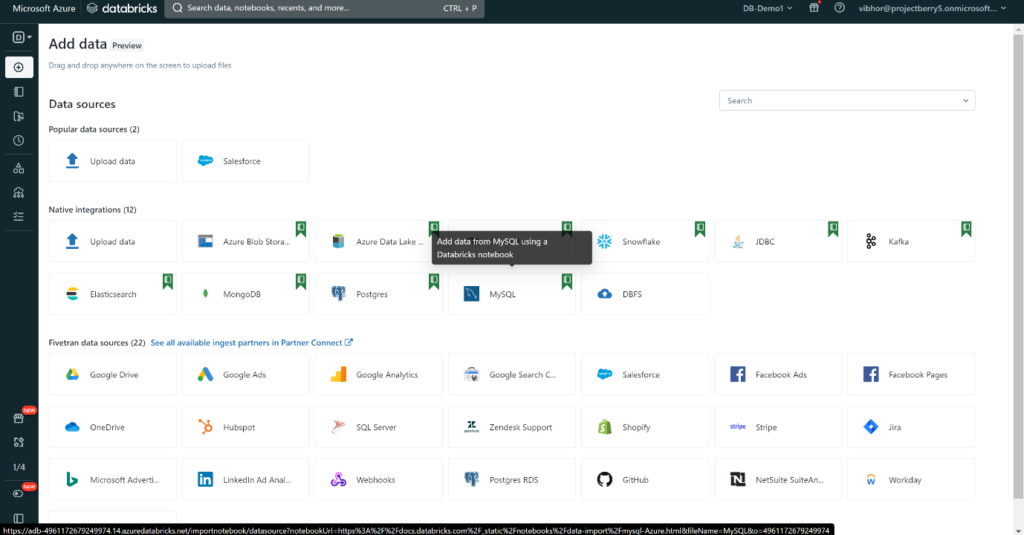1024x535 pixels.
Task: Select the Google Analytics source card
Action: tap(379, 374)
